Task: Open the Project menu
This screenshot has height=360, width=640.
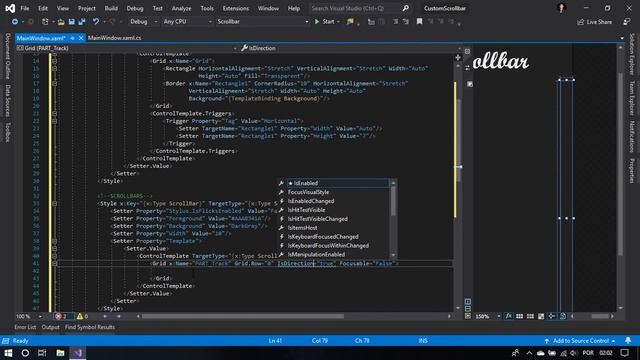Action: coord(87,8)
